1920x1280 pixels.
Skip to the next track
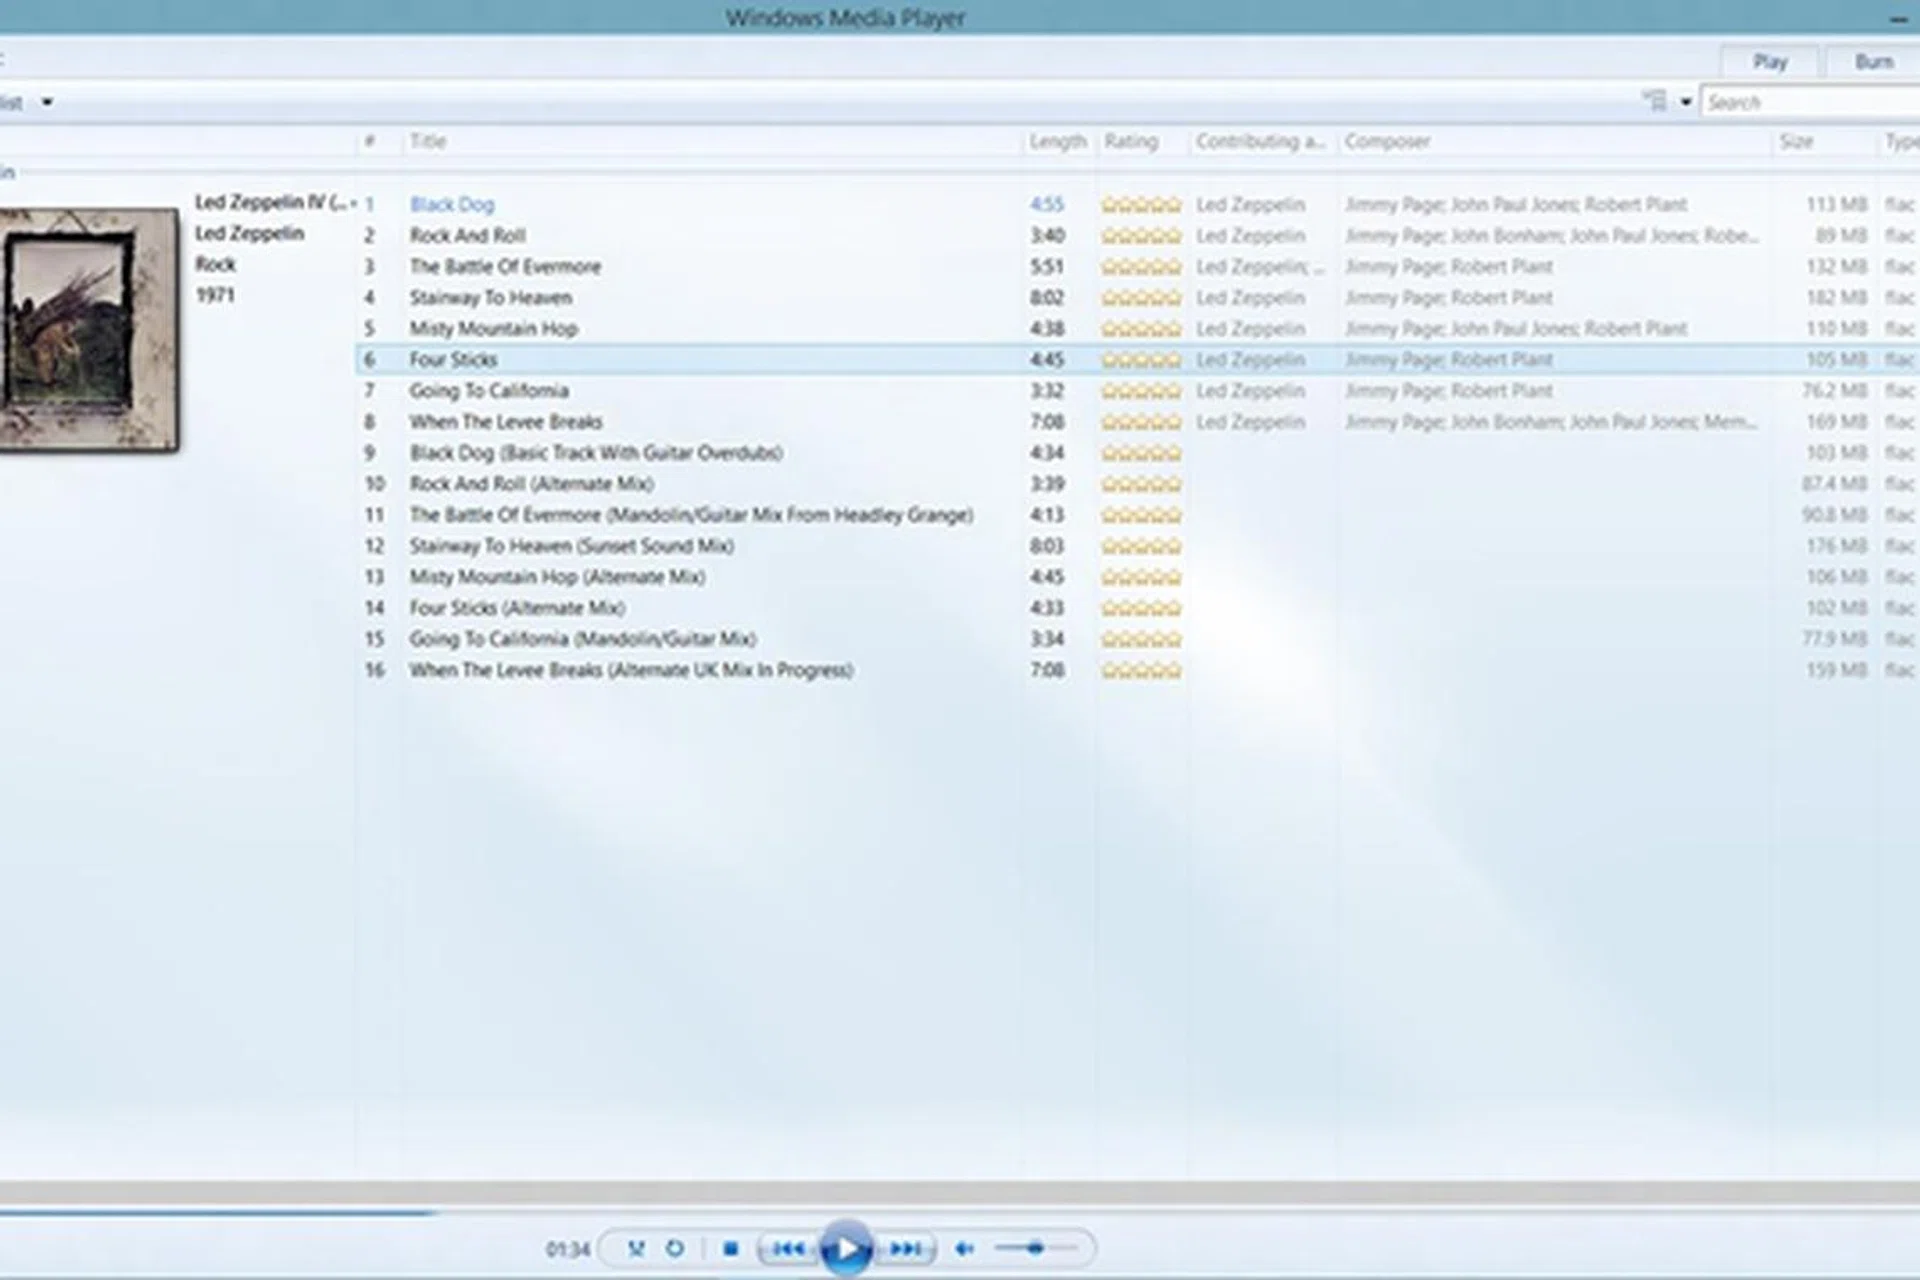[x=906, y=1248]
